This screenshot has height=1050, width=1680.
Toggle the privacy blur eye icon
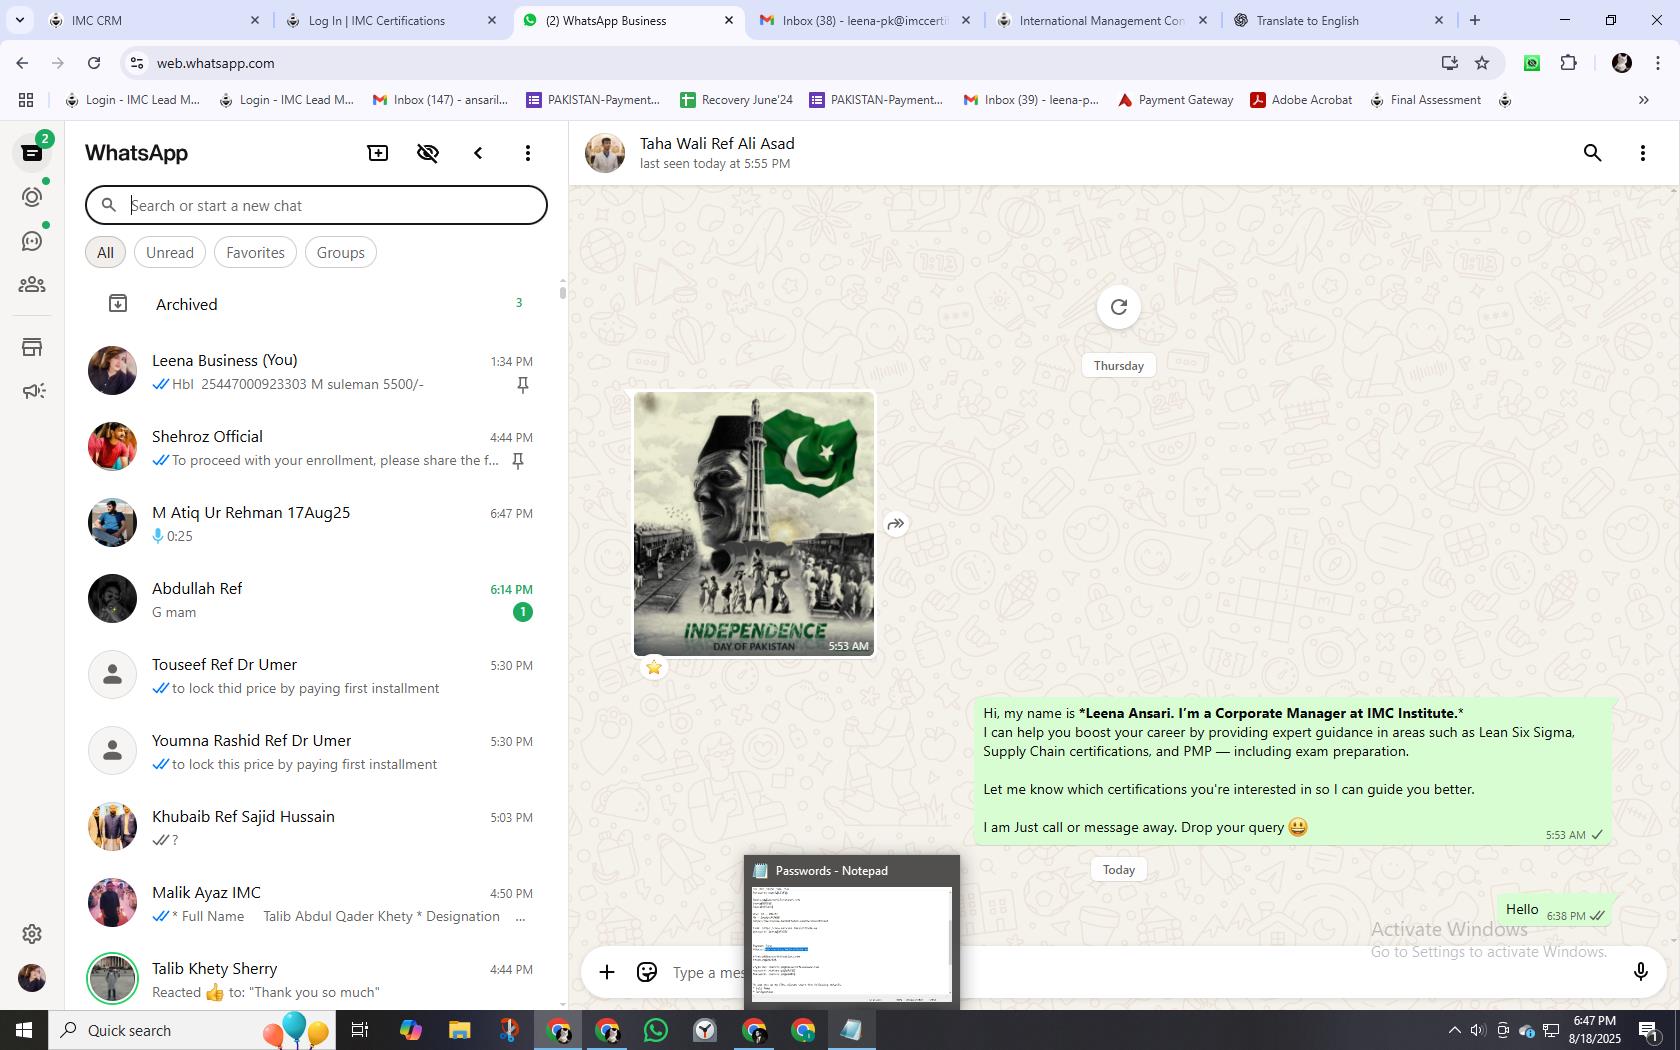428,153
